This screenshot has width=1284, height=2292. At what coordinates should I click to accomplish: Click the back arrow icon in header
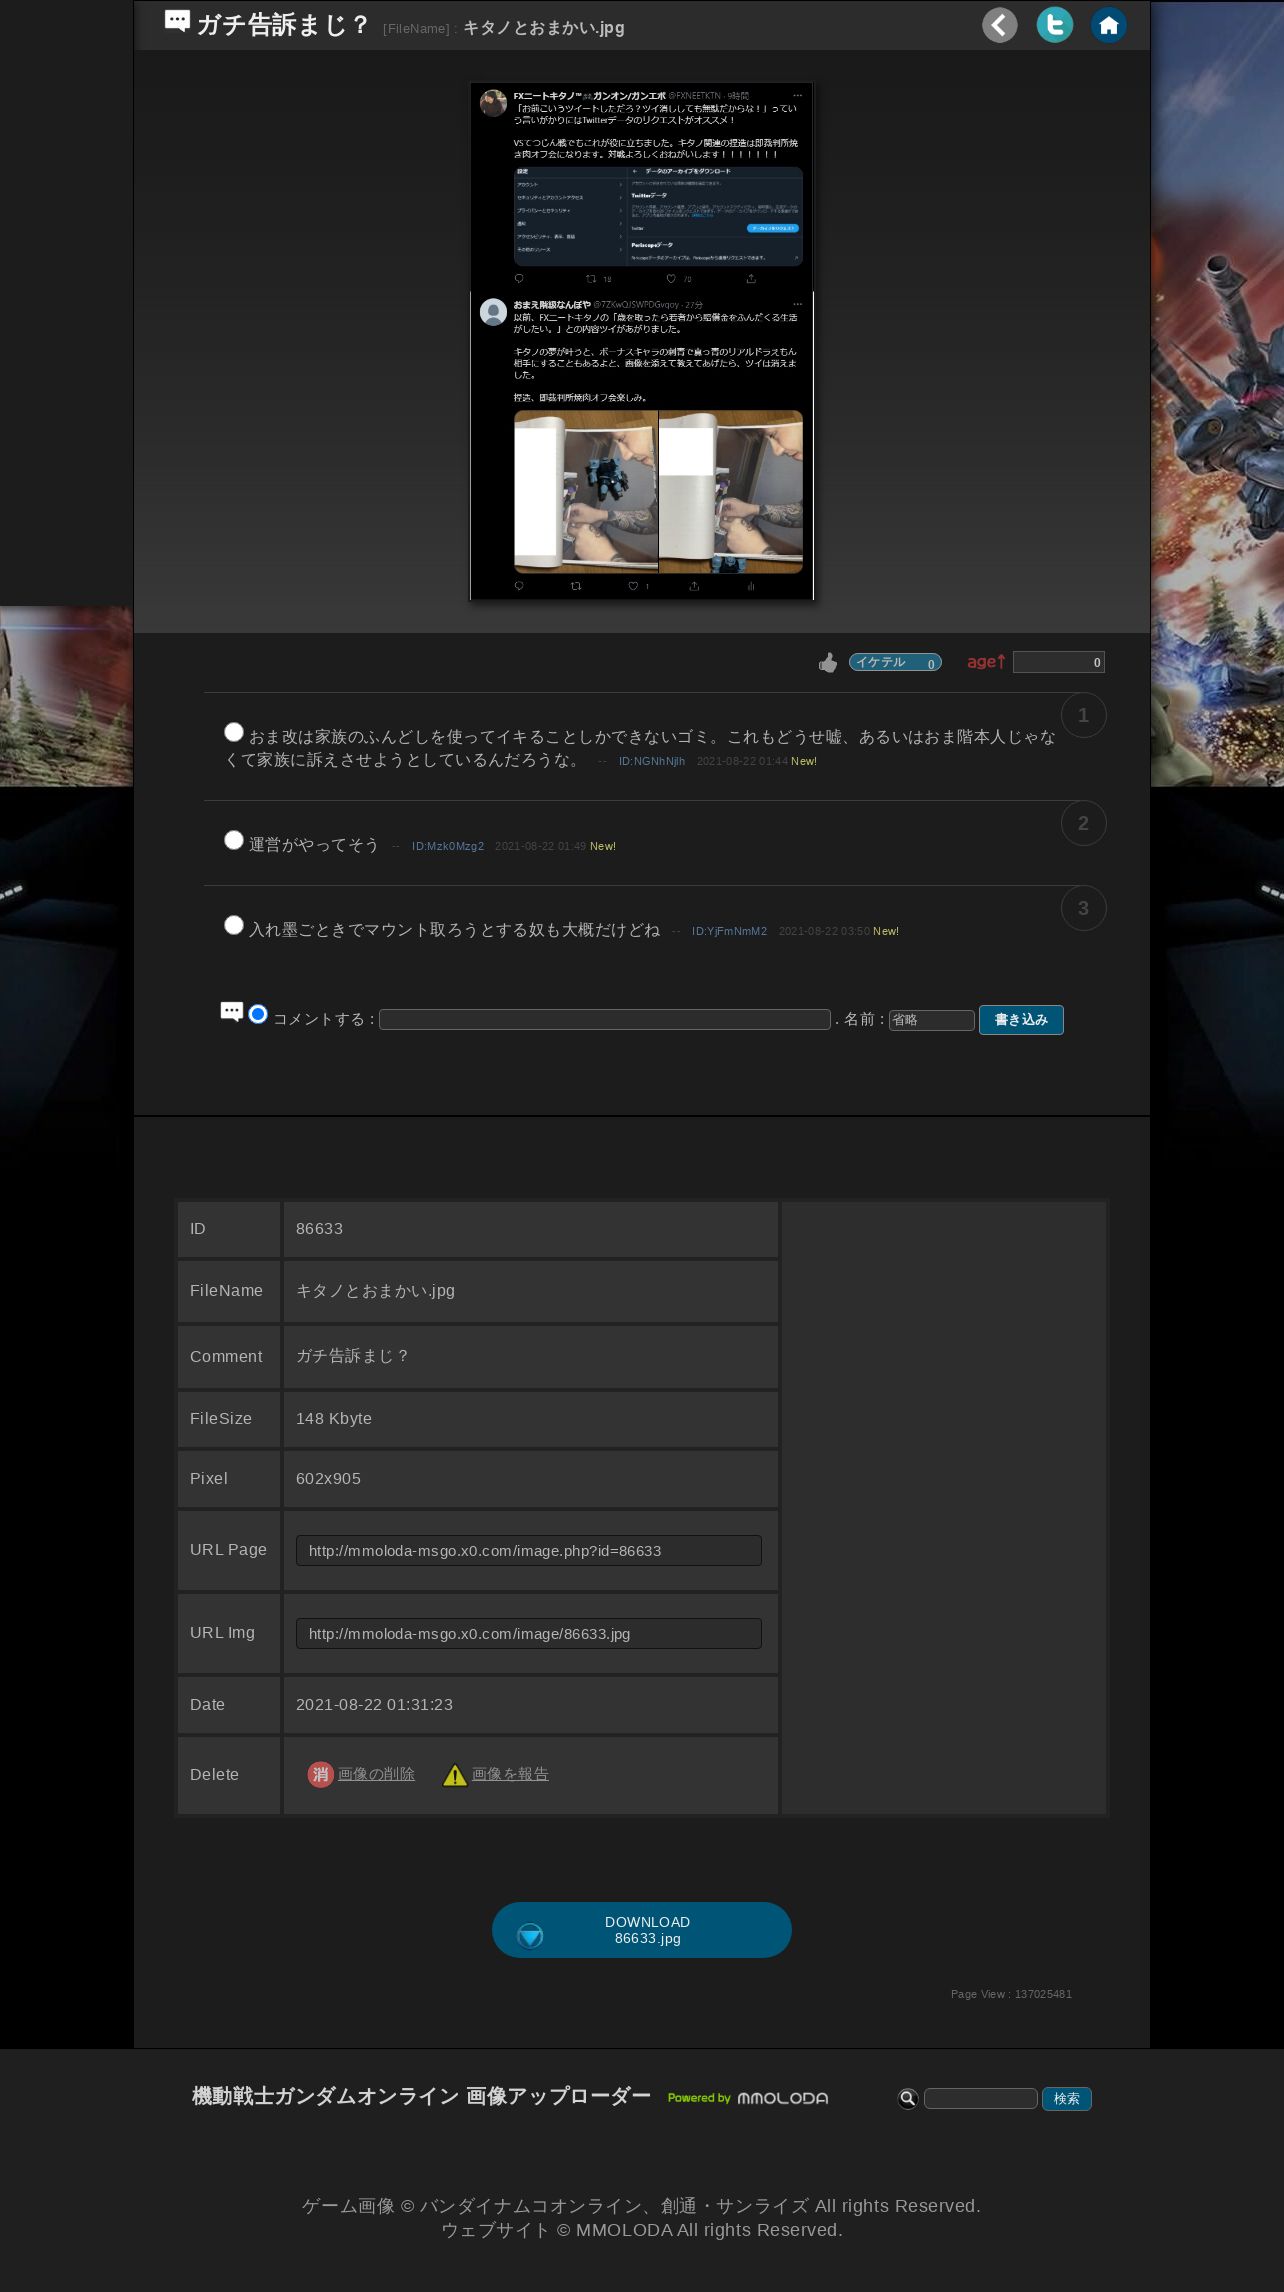pos(999,25)
